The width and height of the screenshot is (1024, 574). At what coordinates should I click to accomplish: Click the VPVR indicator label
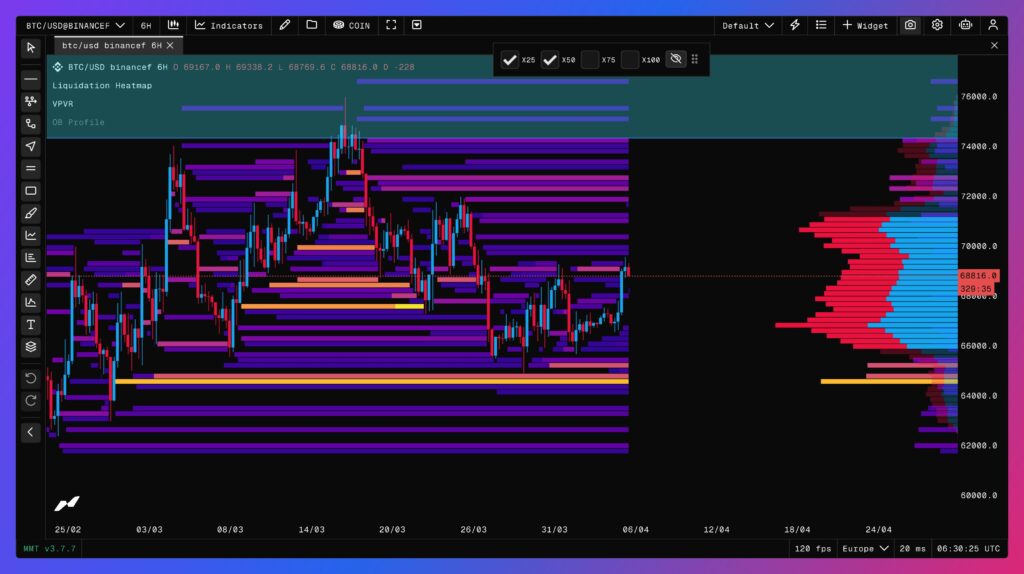[64, 103]
